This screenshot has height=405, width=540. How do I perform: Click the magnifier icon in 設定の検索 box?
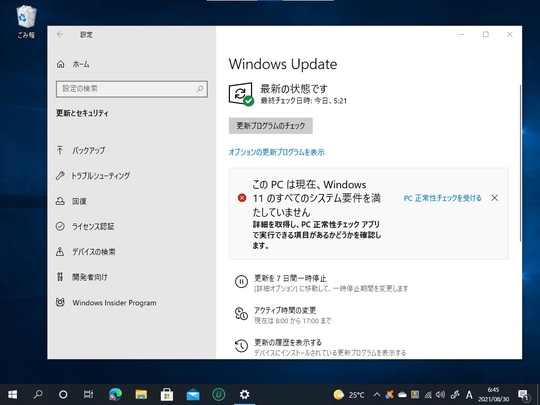coord(200,89)
